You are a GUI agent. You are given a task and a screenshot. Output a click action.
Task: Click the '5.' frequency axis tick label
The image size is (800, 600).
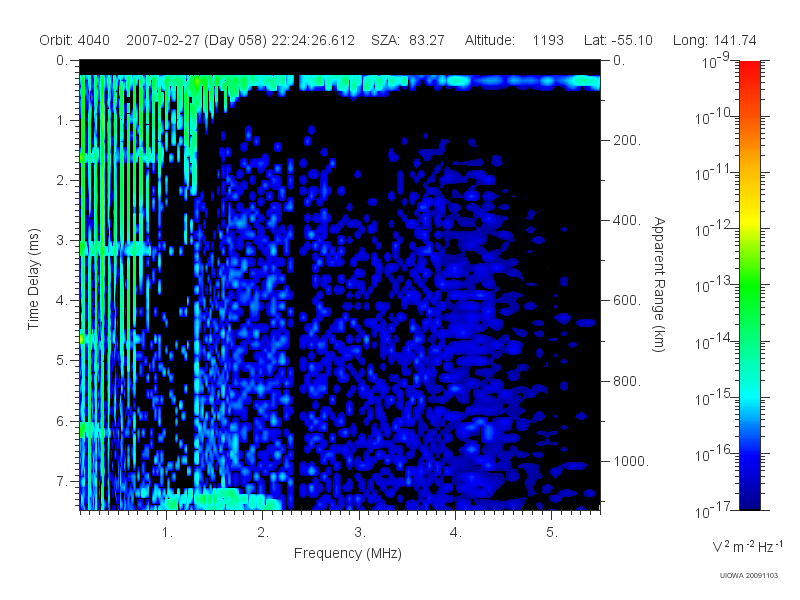(552, 533)
